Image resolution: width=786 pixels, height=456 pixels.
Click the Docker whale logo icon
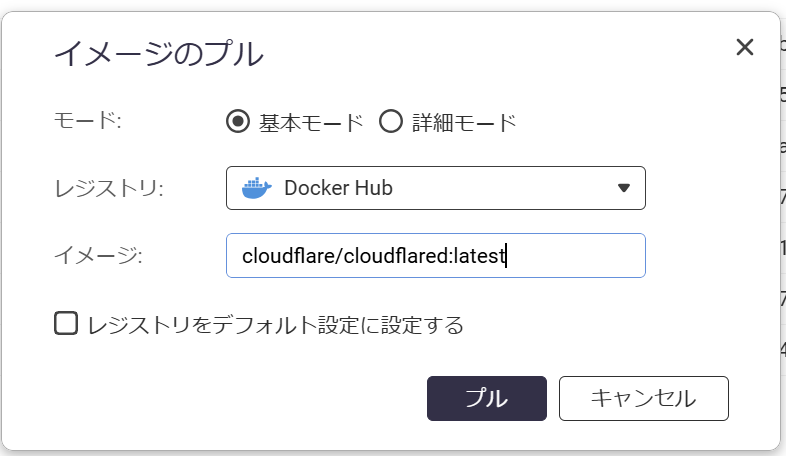coord(256,187)
